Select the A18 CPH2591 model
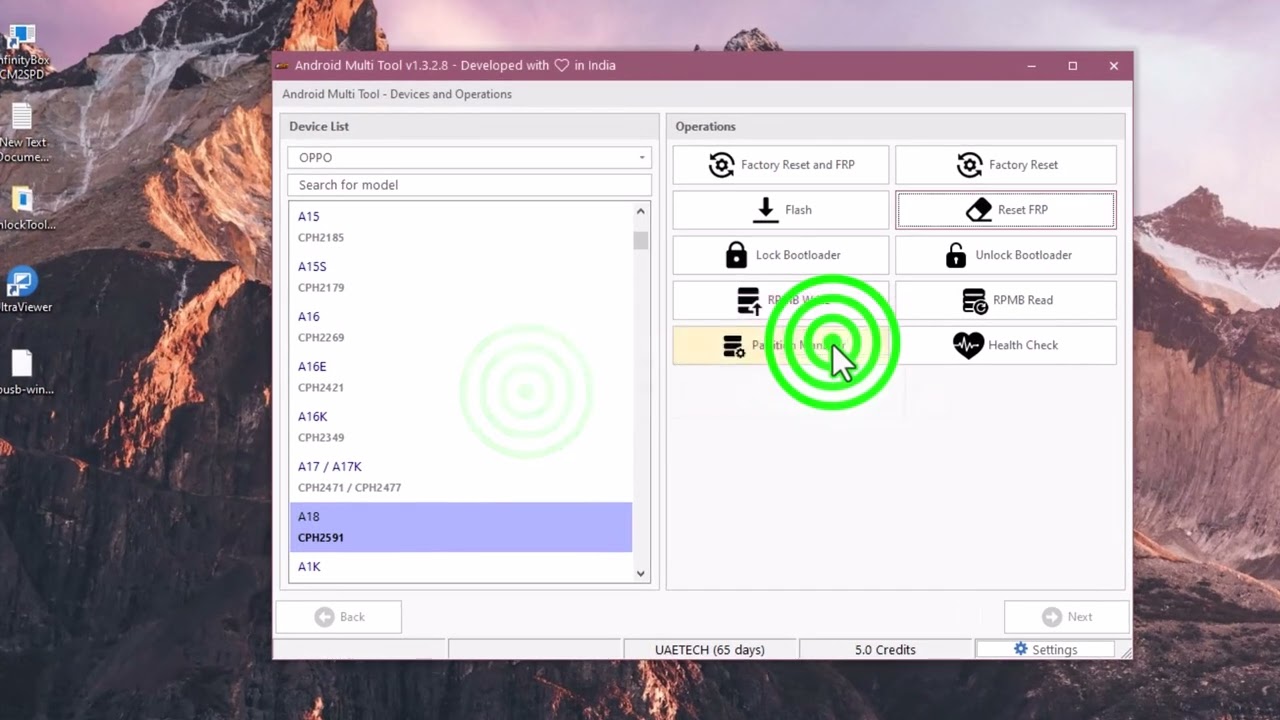Screen dimensions: 1280x720 (x=461, y=527)
